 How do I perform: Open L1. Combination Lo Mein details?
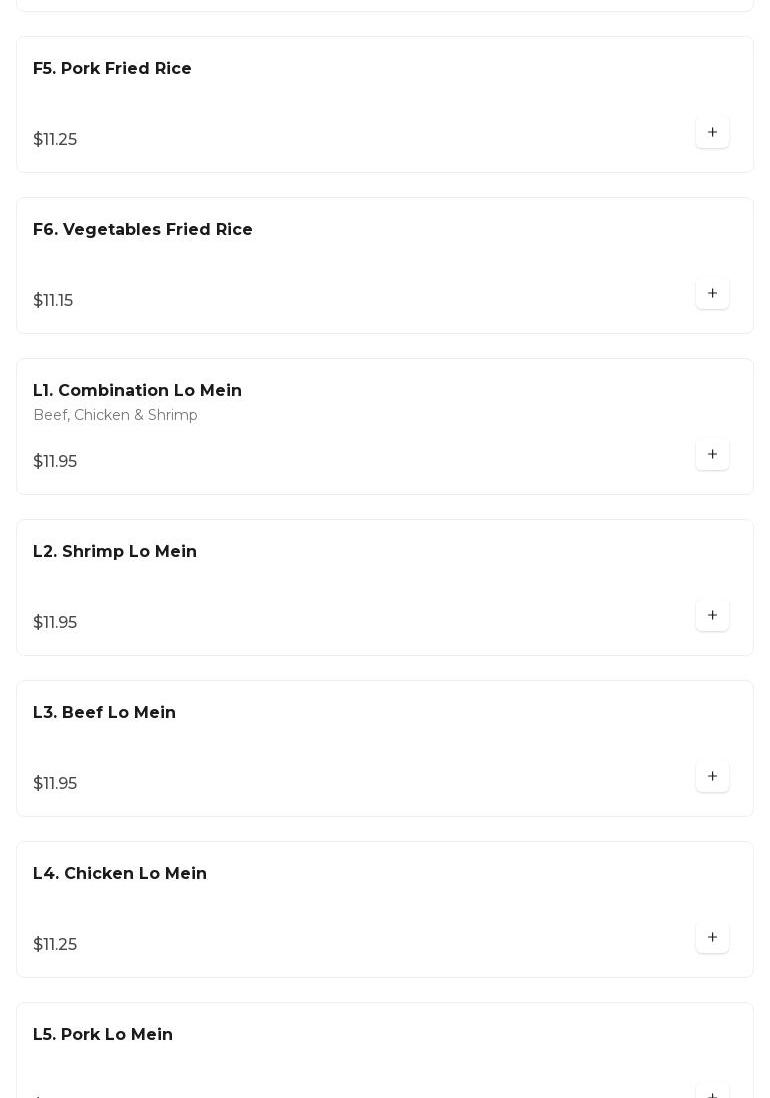[x=137, y=391]
